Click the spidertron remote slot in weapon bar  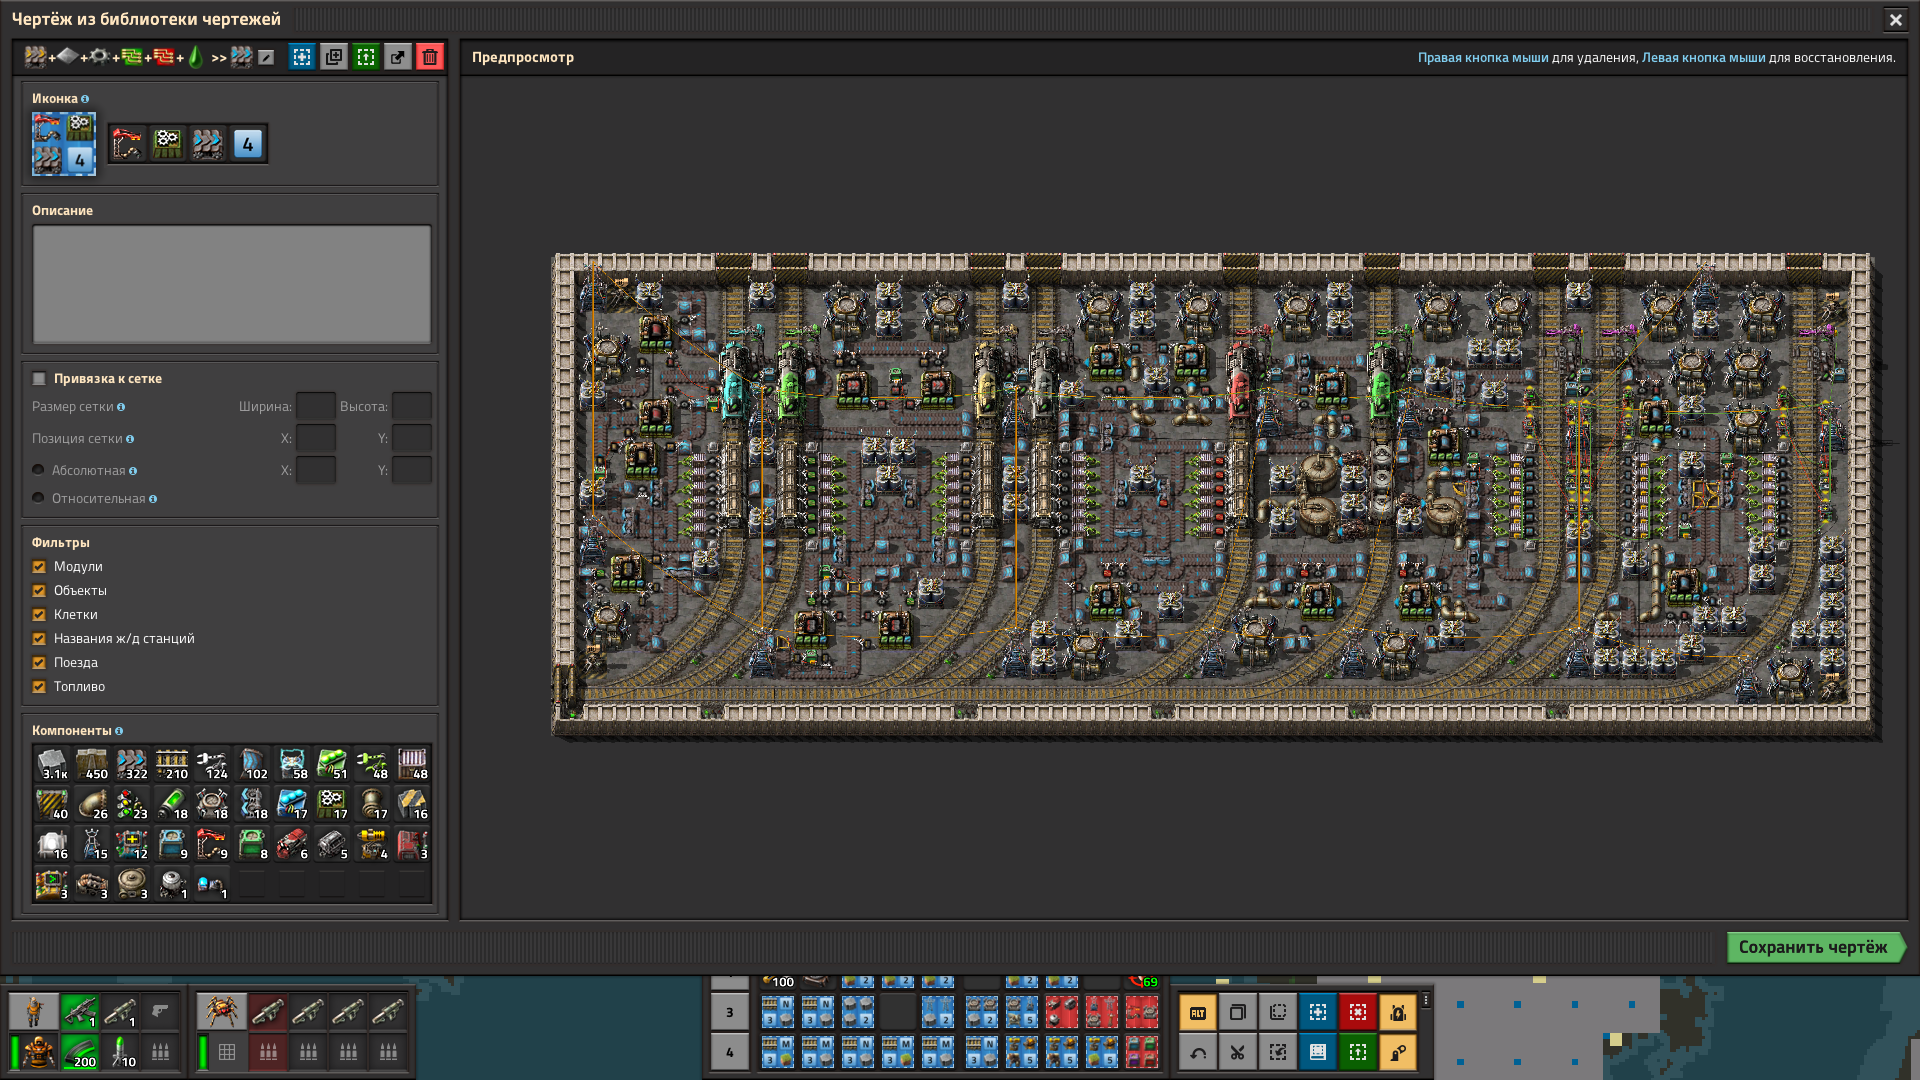pos(221,1012)
